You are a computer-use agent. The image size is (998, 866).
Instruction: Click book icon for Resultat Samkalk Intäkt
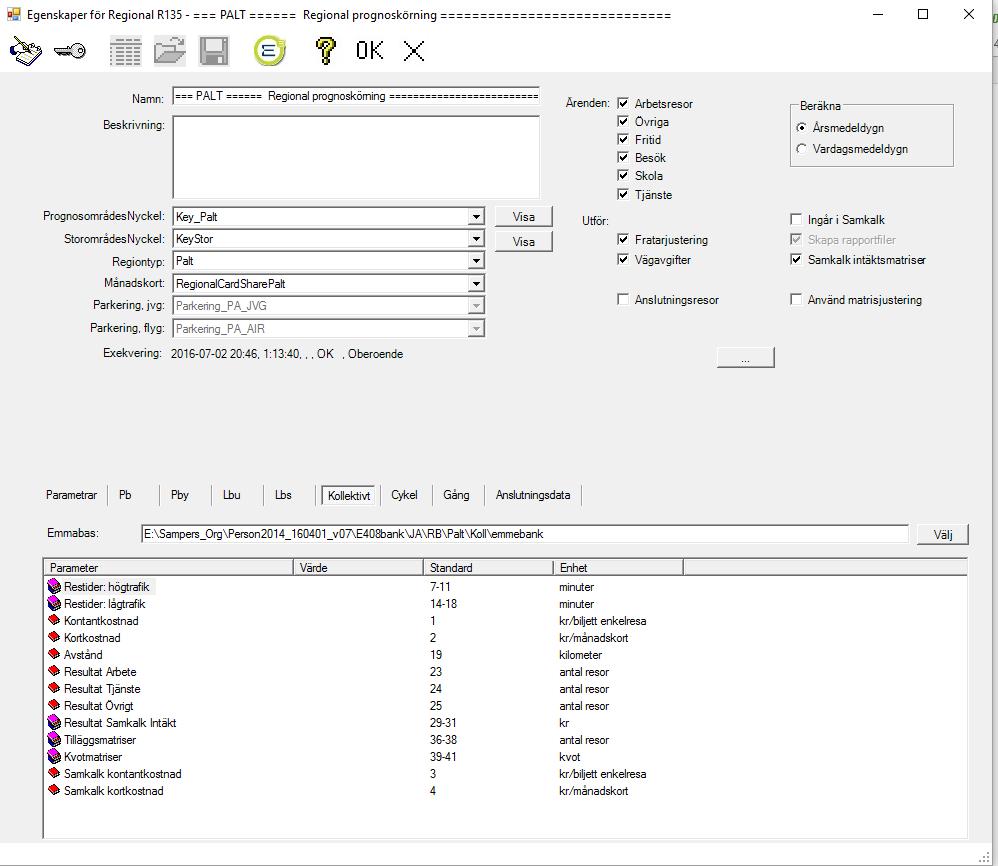[54, 723]
